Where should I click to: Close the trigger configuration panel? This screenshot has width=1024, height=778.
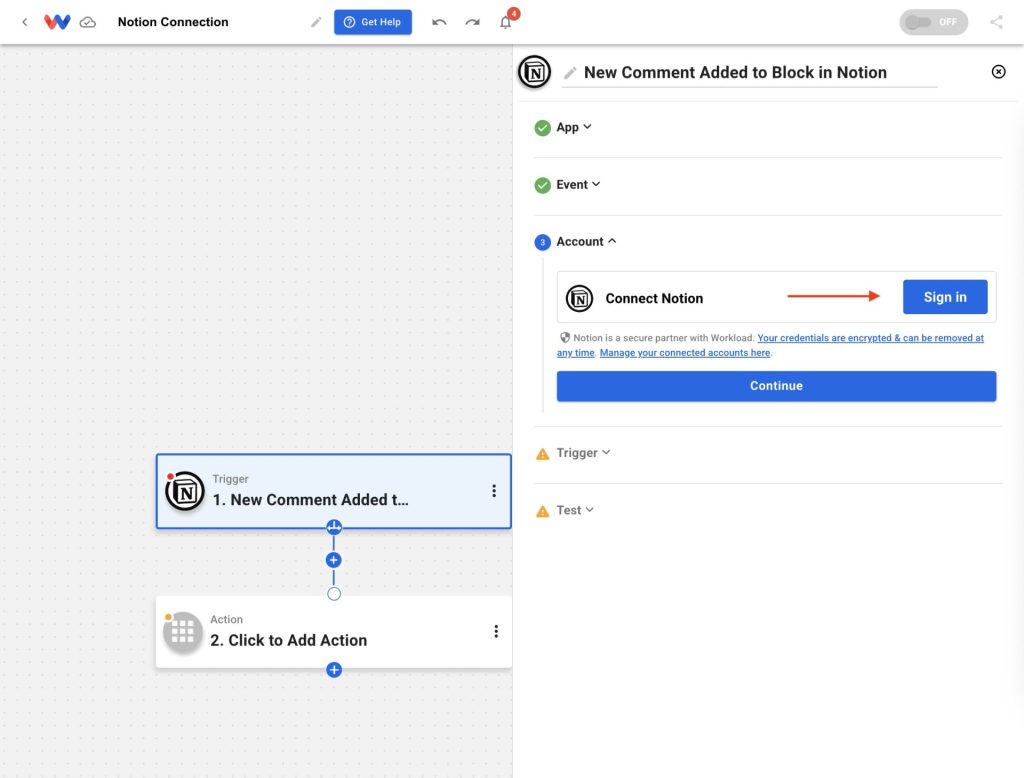tap(998, 72)
